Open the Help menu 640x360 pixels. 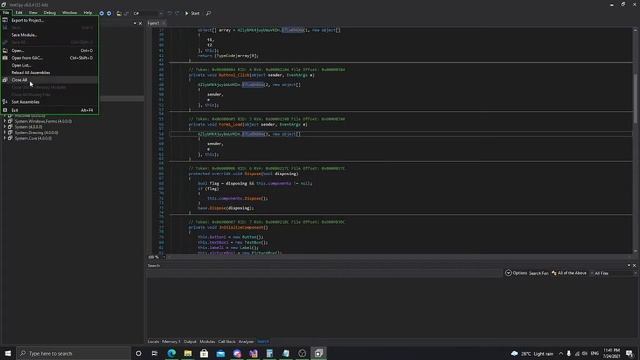tap(87, 13)
